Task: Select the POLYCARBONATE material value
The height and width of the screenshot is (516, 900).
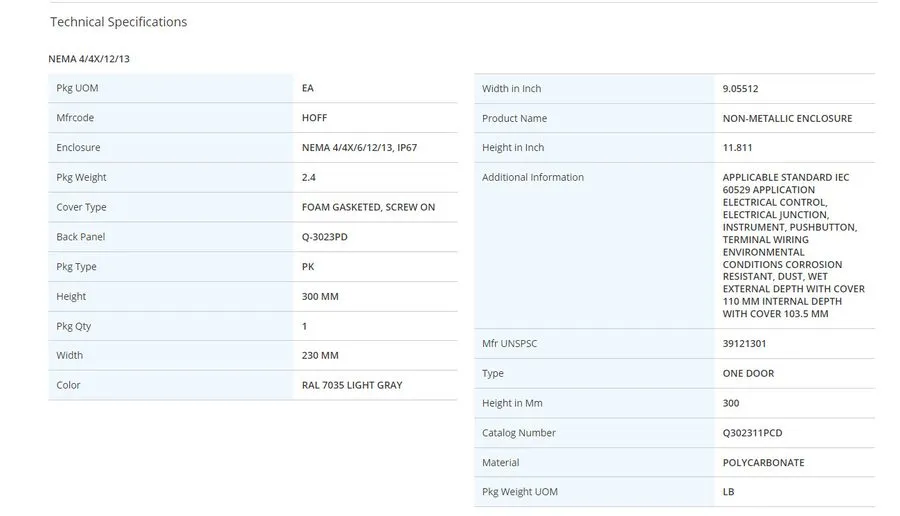Action: pos(763,463)
